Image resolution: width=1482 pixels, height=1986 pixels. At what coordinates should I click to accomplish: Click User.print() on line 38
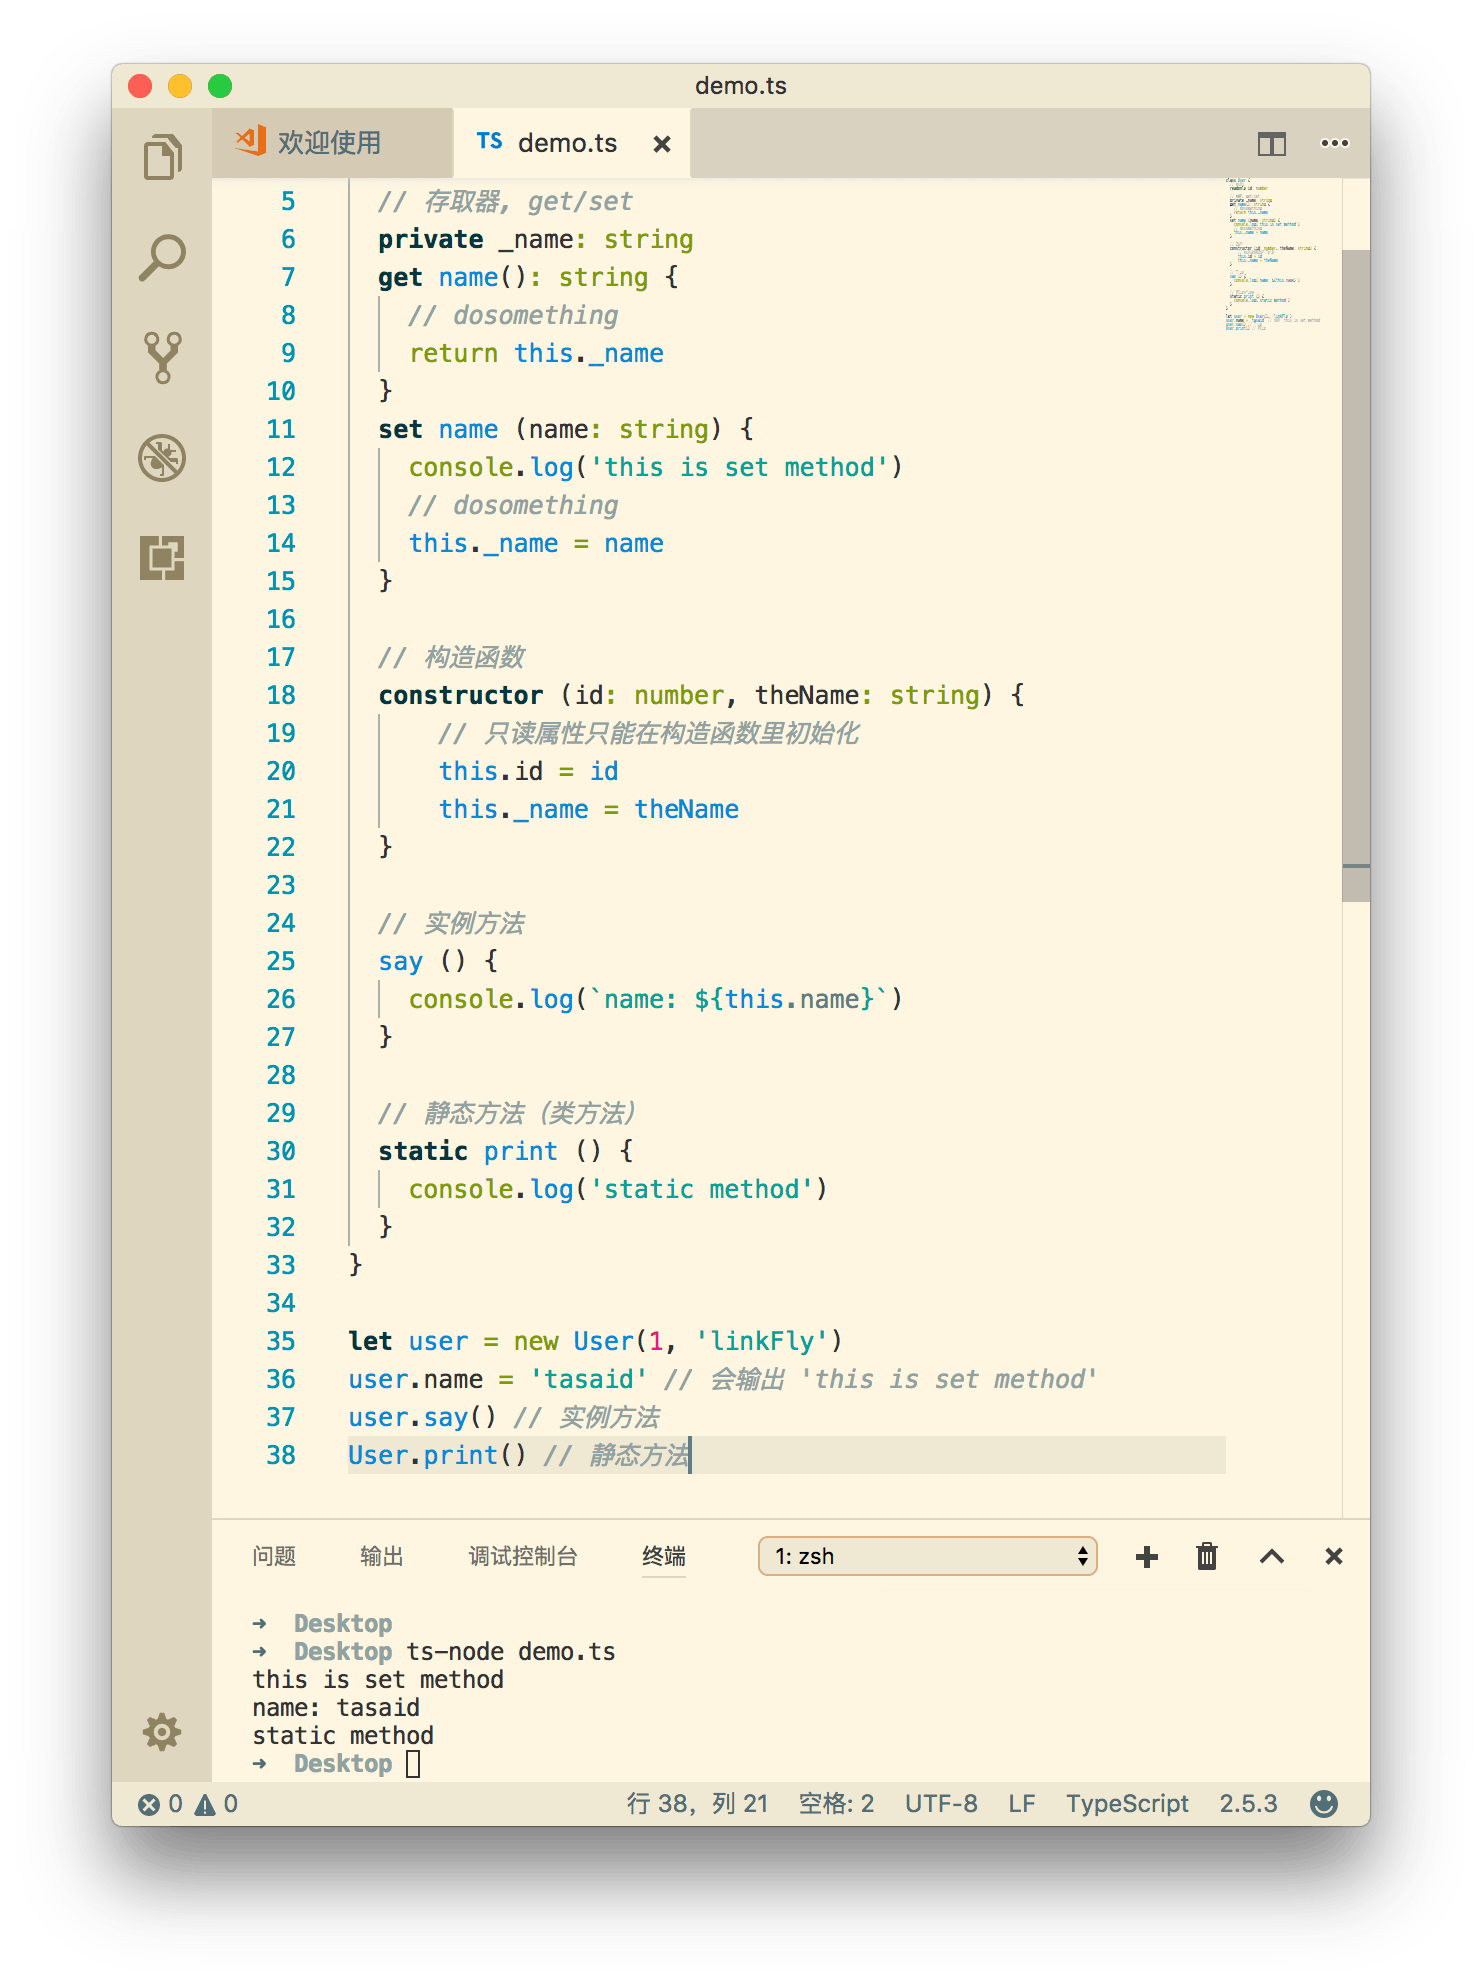click(437, 1455)
